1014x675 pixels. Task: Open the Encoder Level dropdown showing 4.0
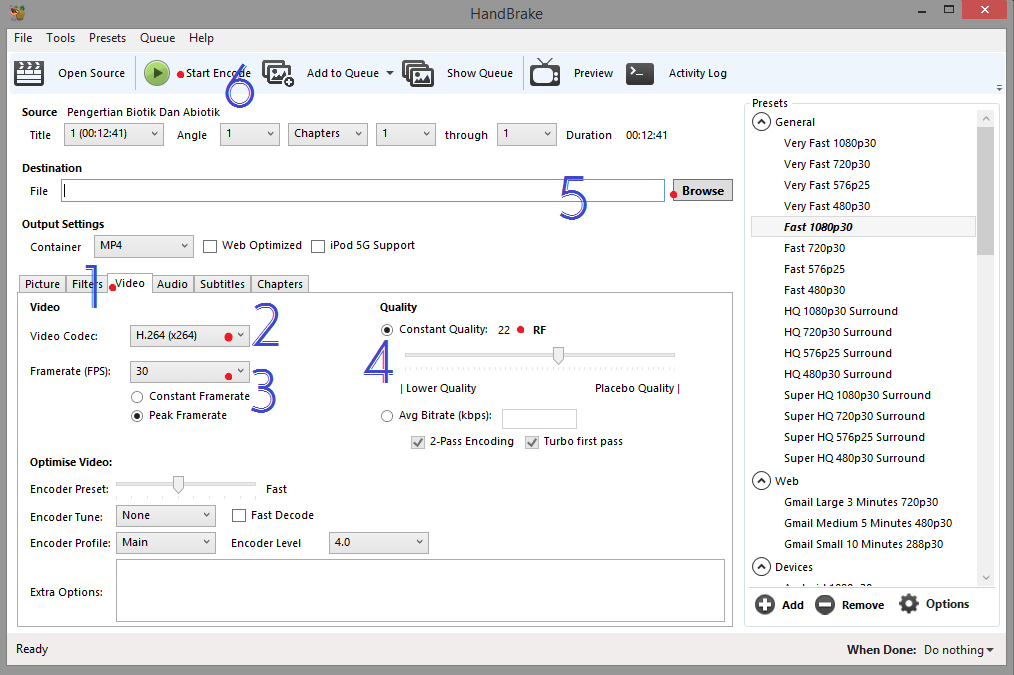(x=378, y=542)
